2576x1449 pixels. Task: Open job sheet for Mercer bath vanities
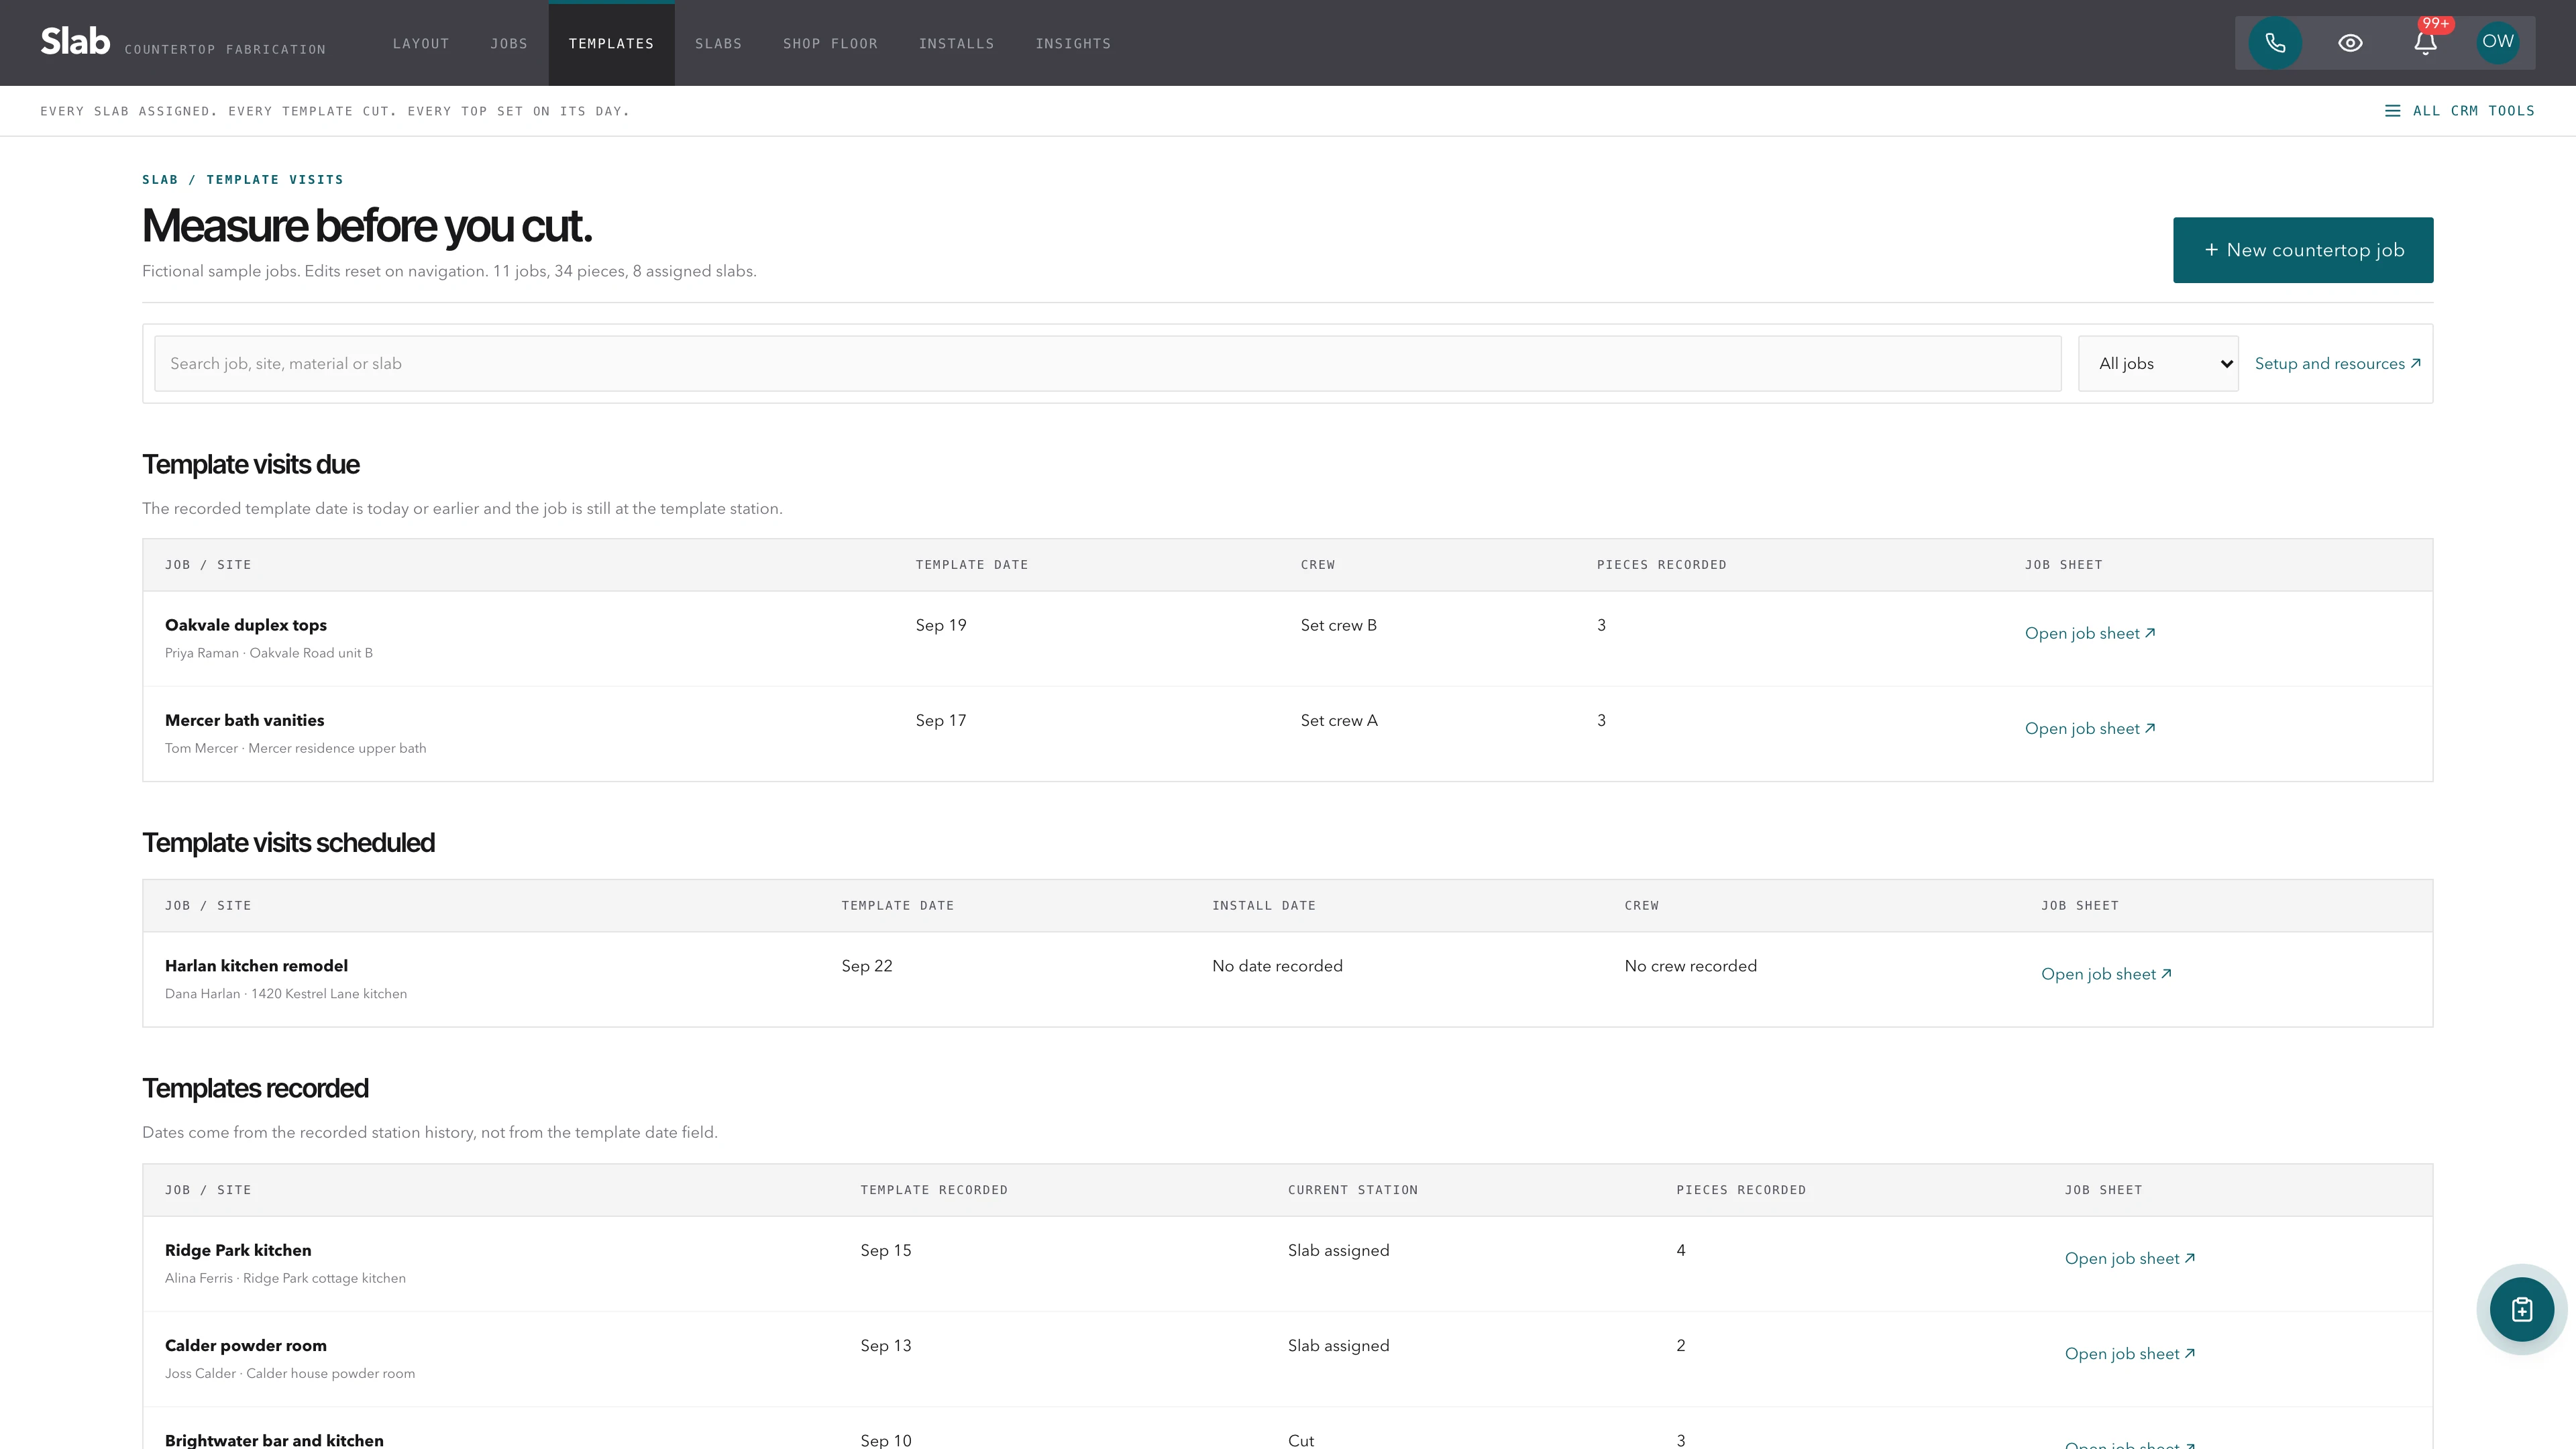[x=2090, y=729]
